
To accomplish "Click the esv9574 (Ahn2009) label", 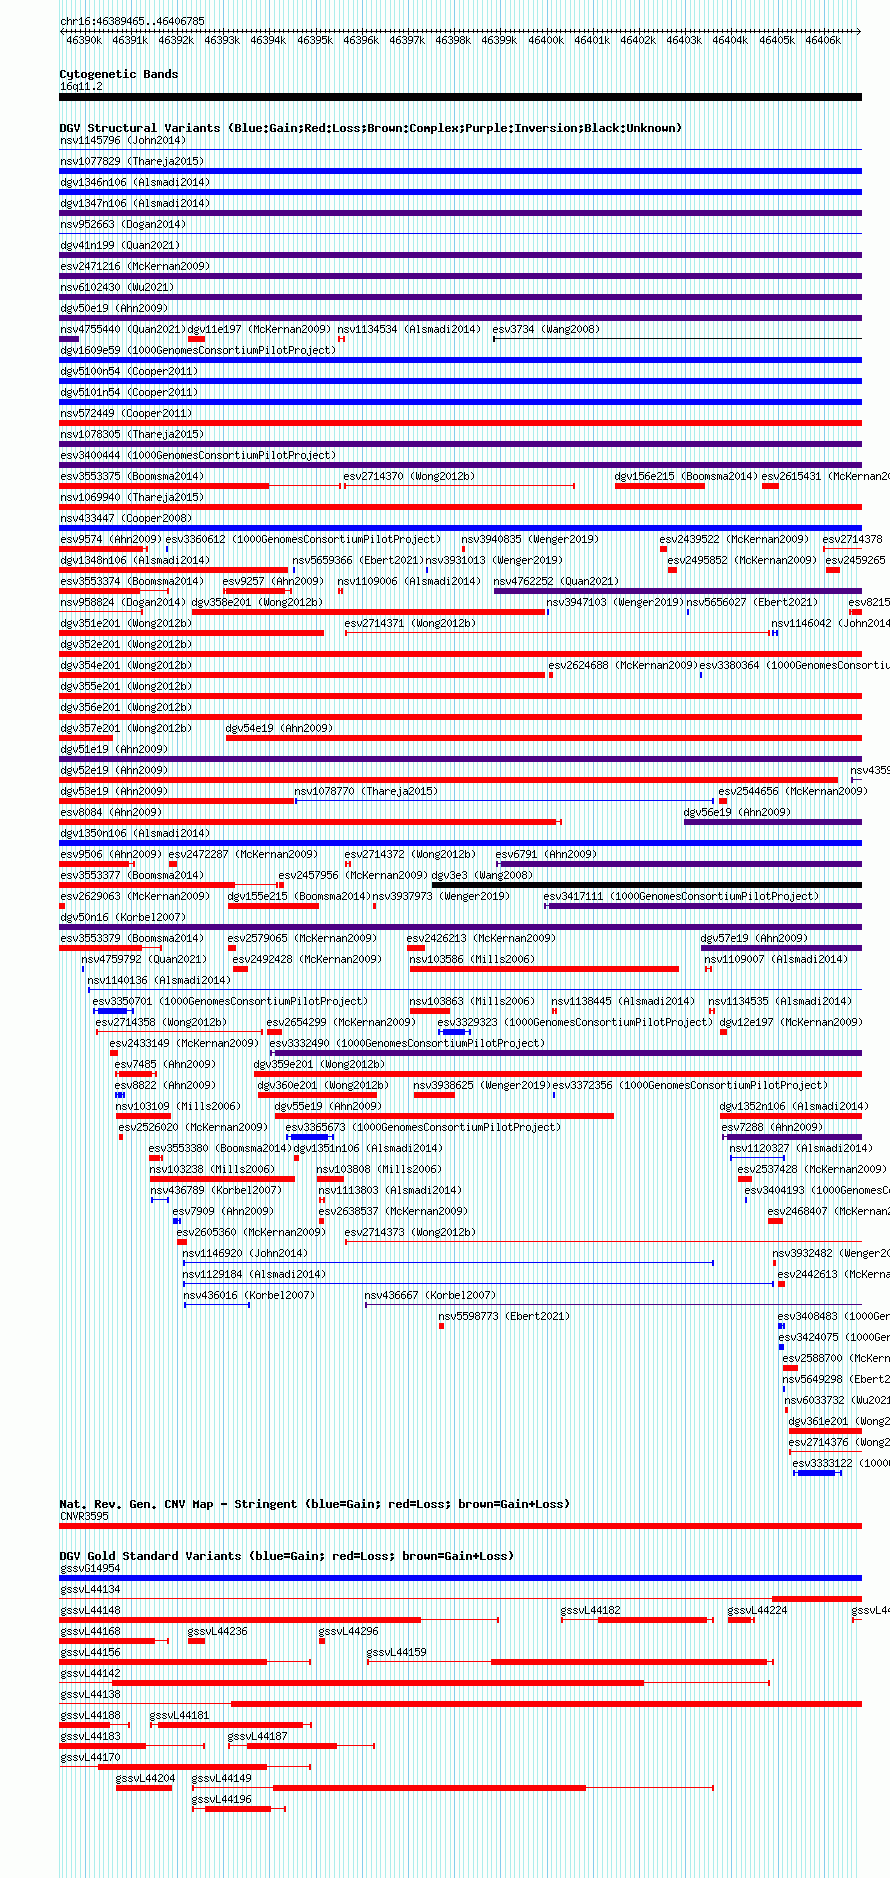I will click(111, 539).
